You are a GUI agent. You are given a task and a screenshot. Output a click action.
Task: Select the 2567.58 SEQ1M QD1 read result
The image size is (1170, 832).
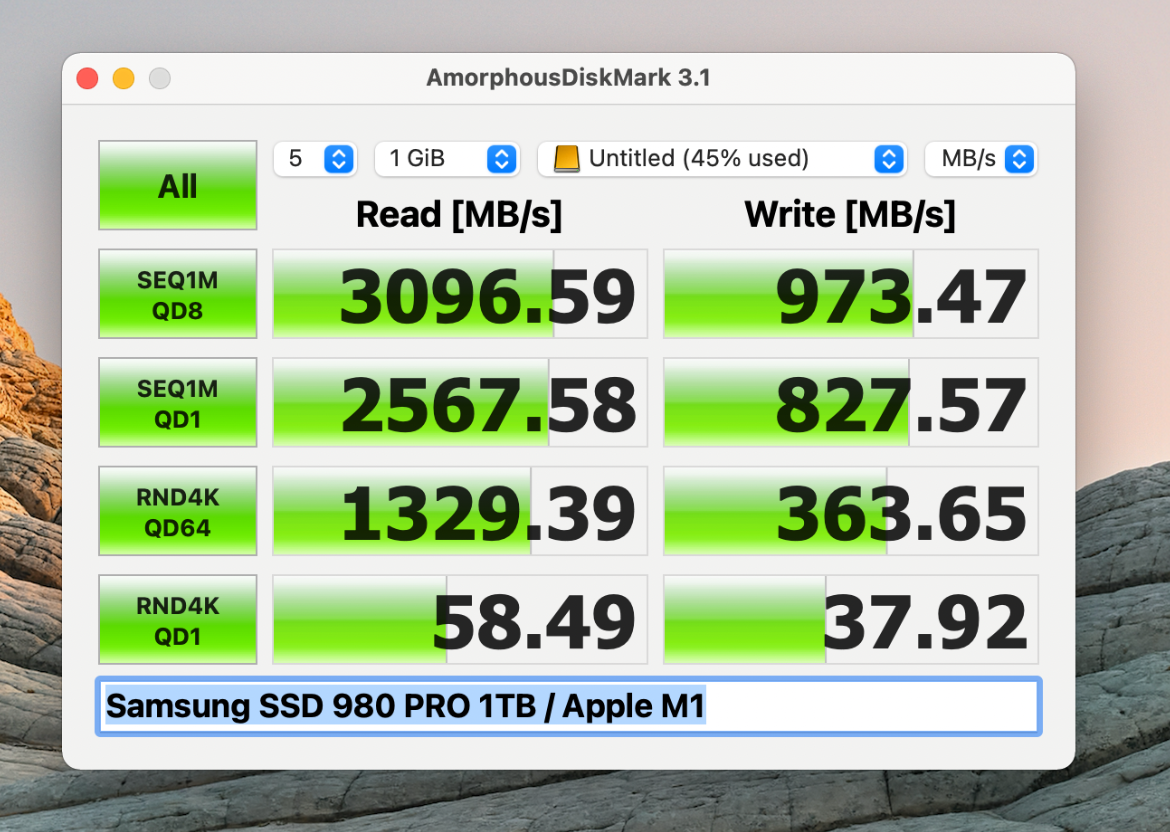(460, 403)
